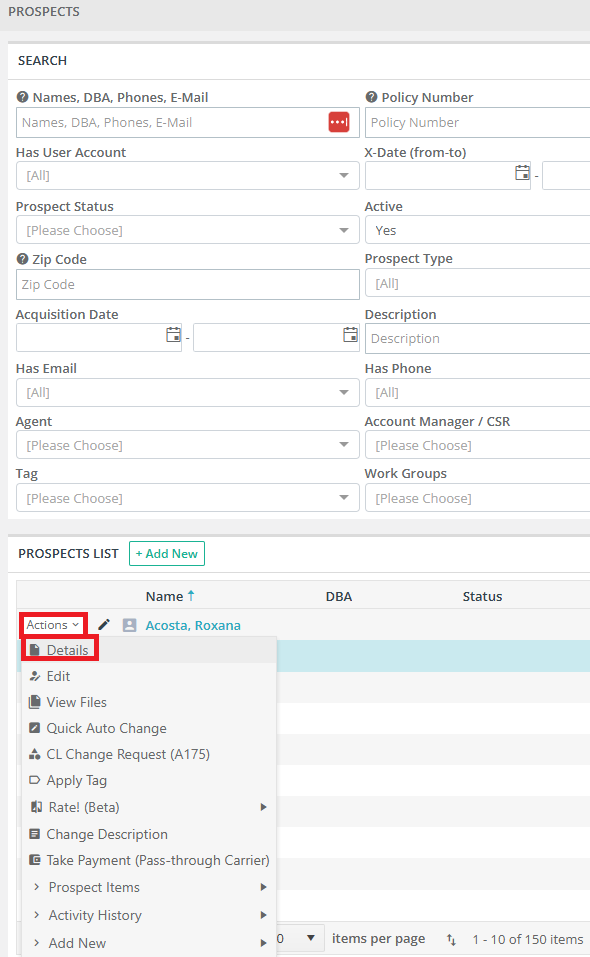Open the Agent dropdown list

click(x=187, y=446)
